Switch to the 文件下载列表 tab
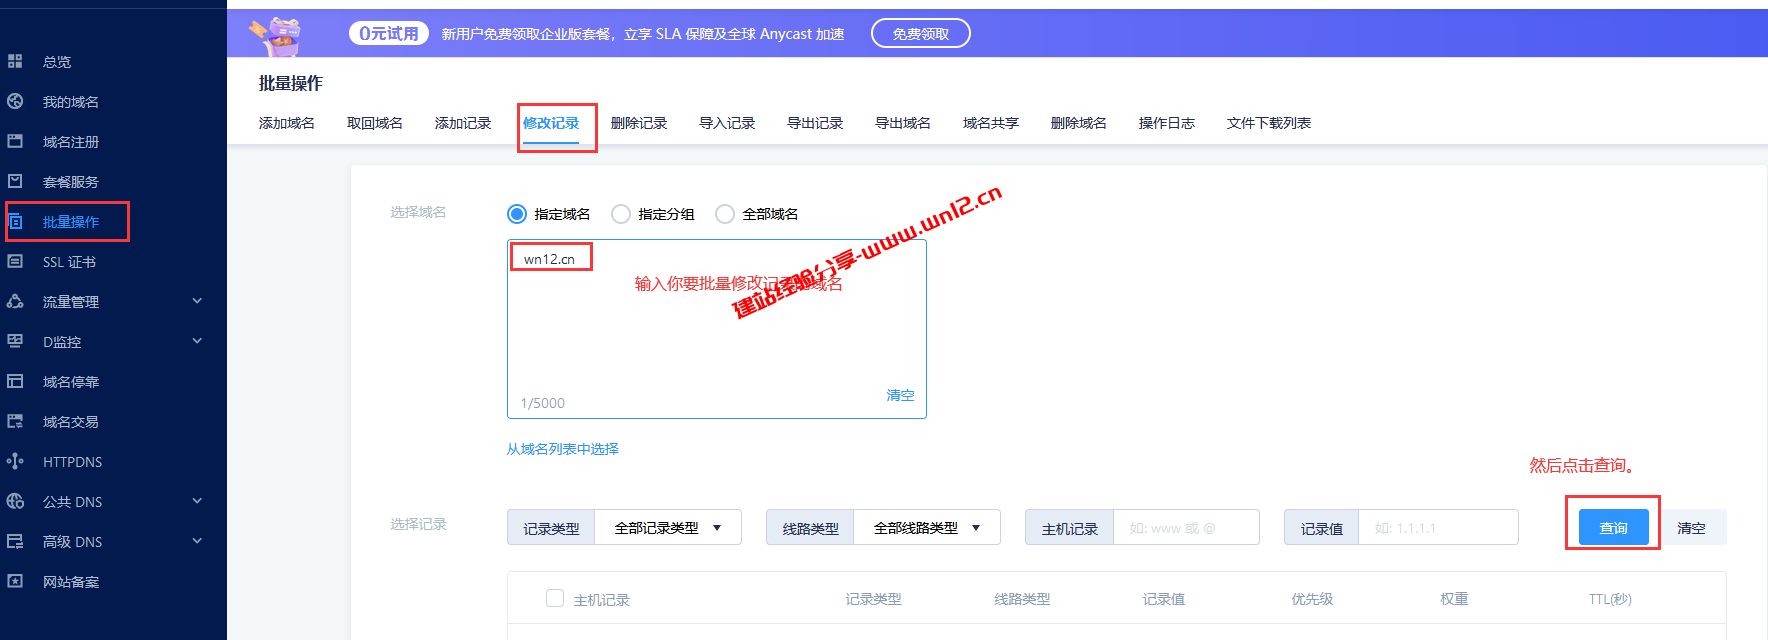The image size is (1768, 640). click(x=1269, y=123)
